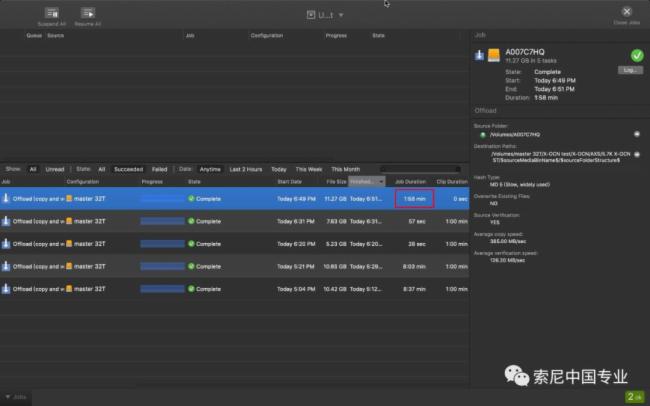Show only Failed jobs
650x406 pixels.
pyautogui.click(x=159, y=169)
